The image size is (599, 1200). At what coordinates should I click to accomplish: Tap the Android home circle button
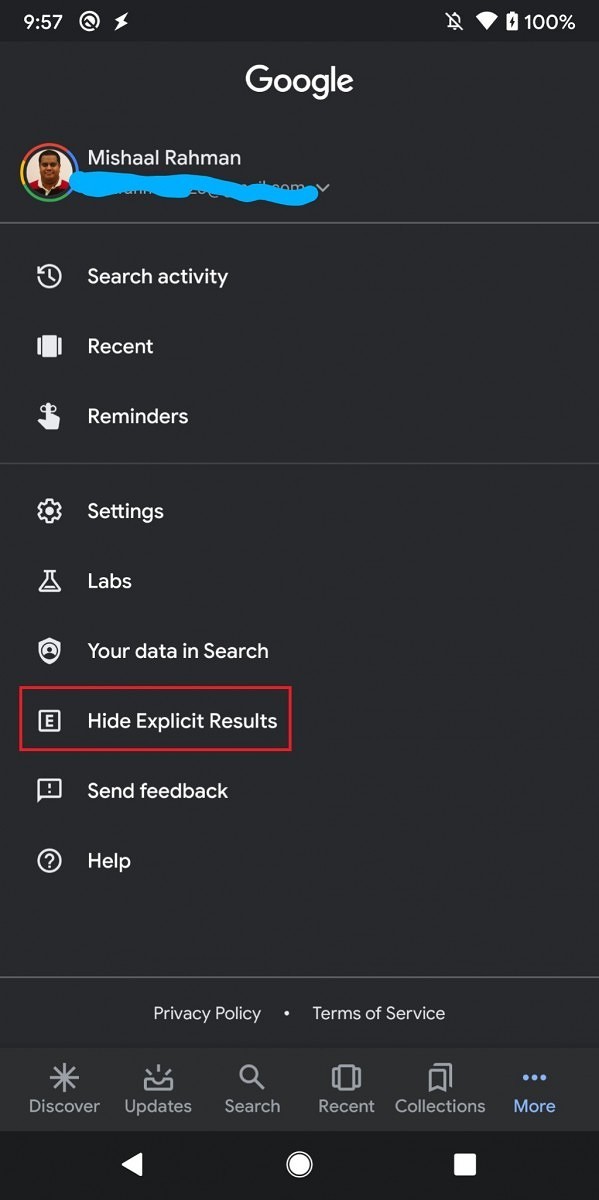point(299,1164)
